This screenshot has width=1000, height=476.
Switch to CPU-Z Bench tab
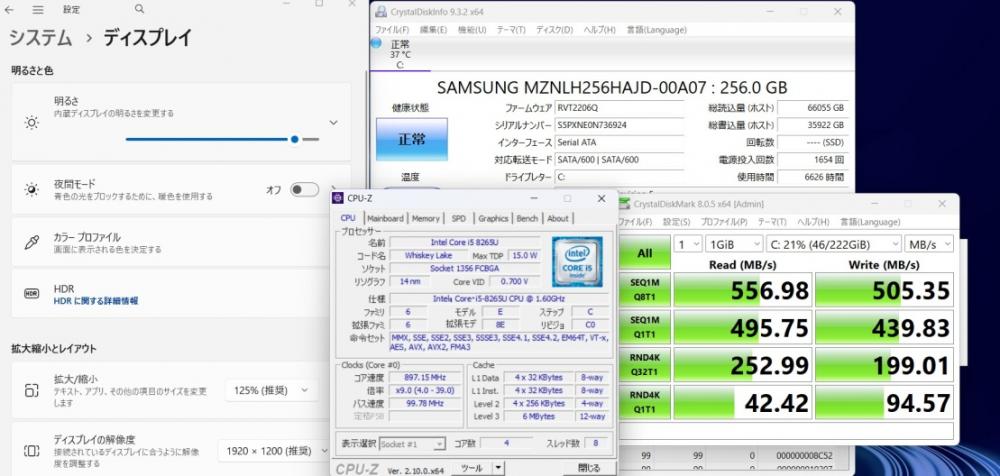(x=527, y=218)
